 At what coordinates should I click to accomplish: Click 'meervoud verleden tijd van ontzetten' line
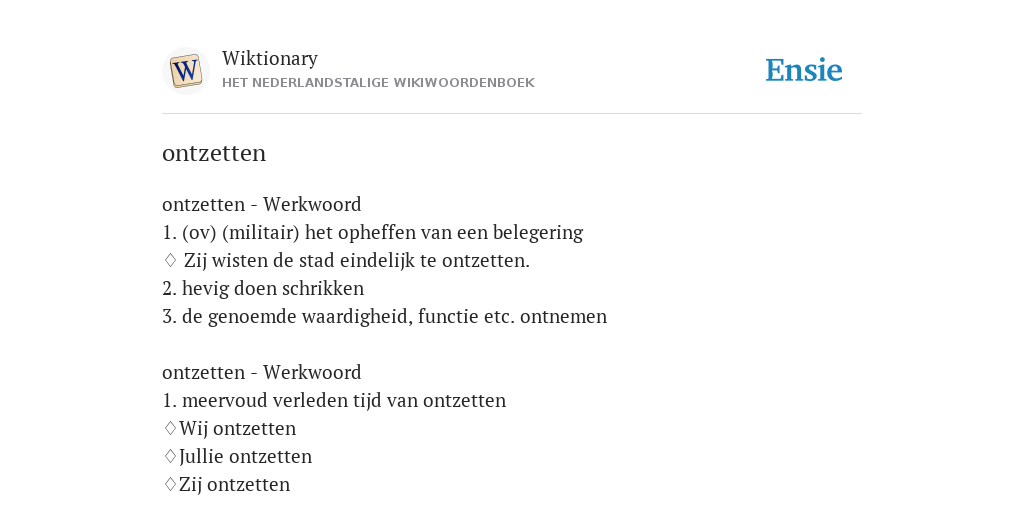pos(334,400)
